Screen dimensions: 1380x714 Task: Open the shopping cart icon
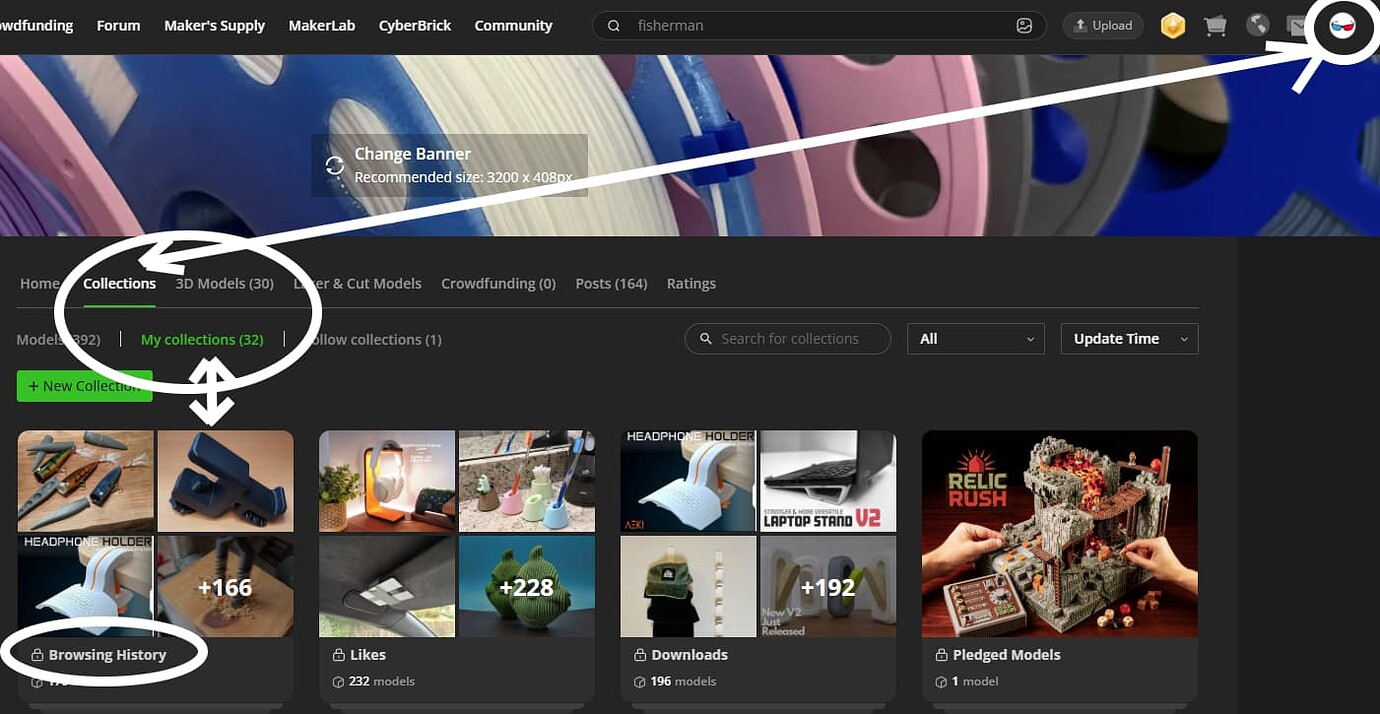tap(1215, 26)
